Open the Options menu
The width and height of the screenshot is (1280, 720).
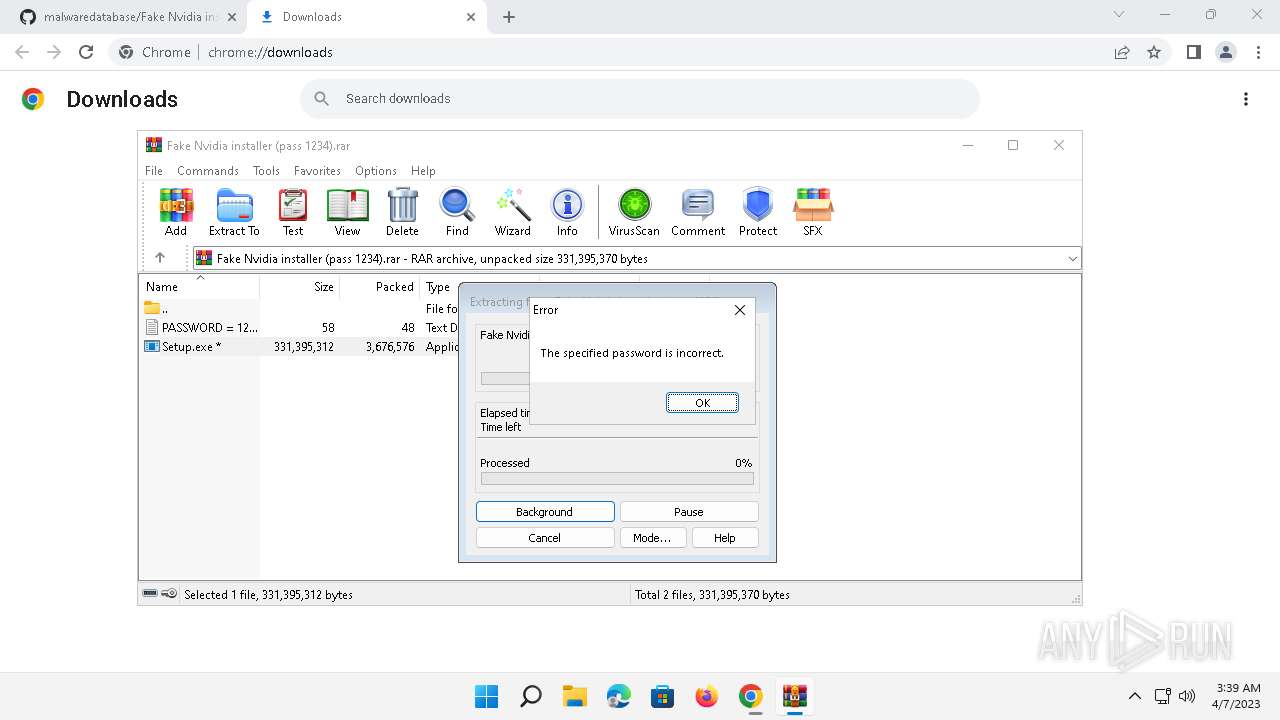(x=376, y=171)
